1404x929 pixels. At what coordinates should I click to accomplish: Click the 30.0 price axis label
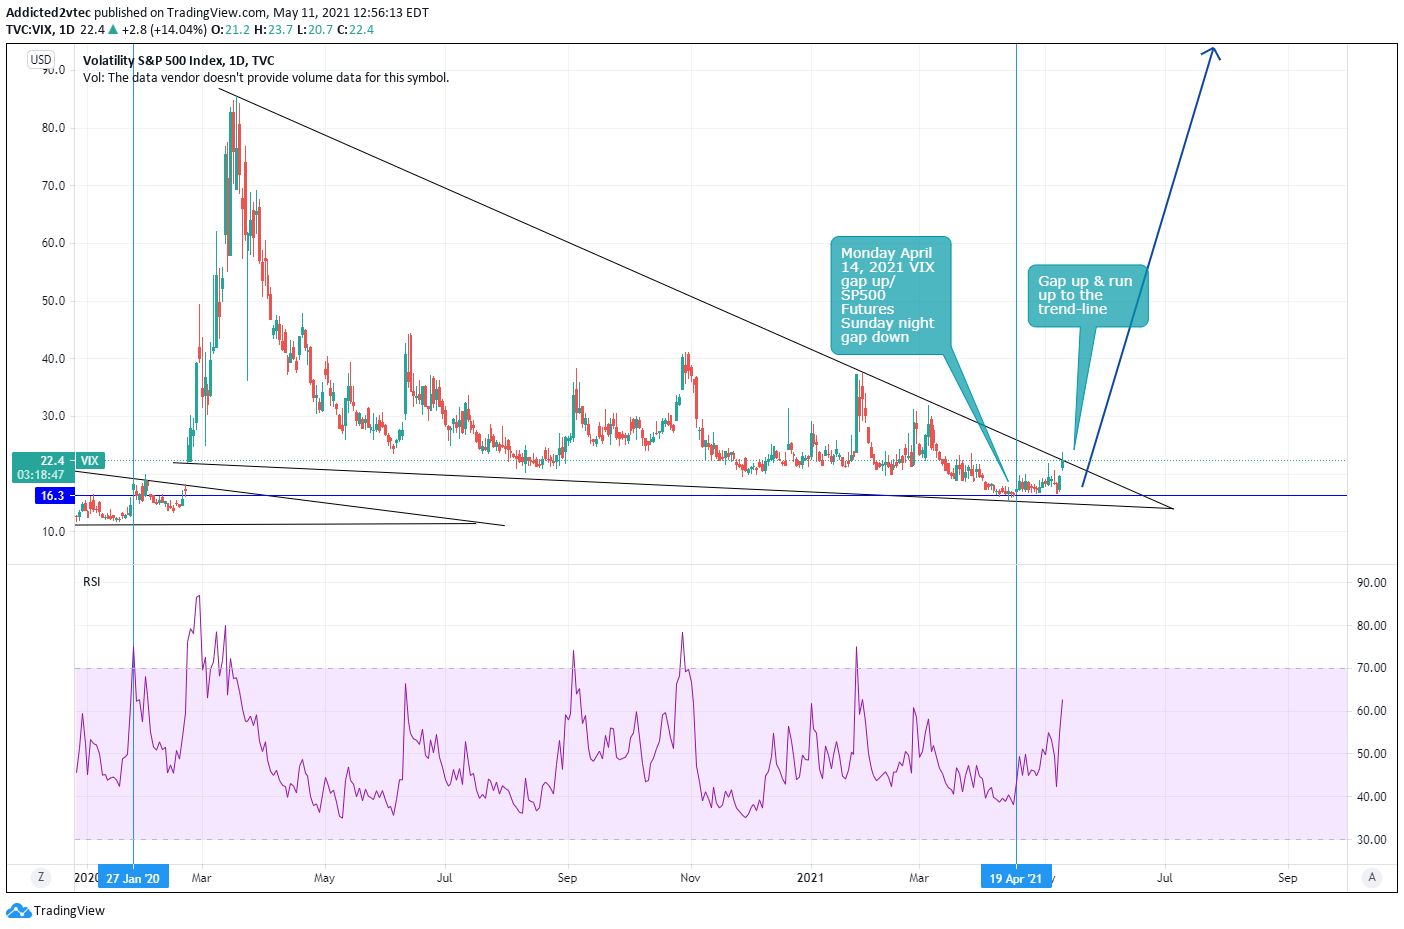[53, 416]
